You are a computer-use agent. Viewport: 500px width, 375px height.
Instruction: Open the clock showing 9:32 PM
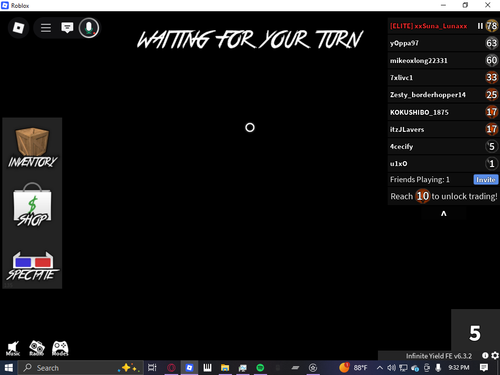(459, 368)
